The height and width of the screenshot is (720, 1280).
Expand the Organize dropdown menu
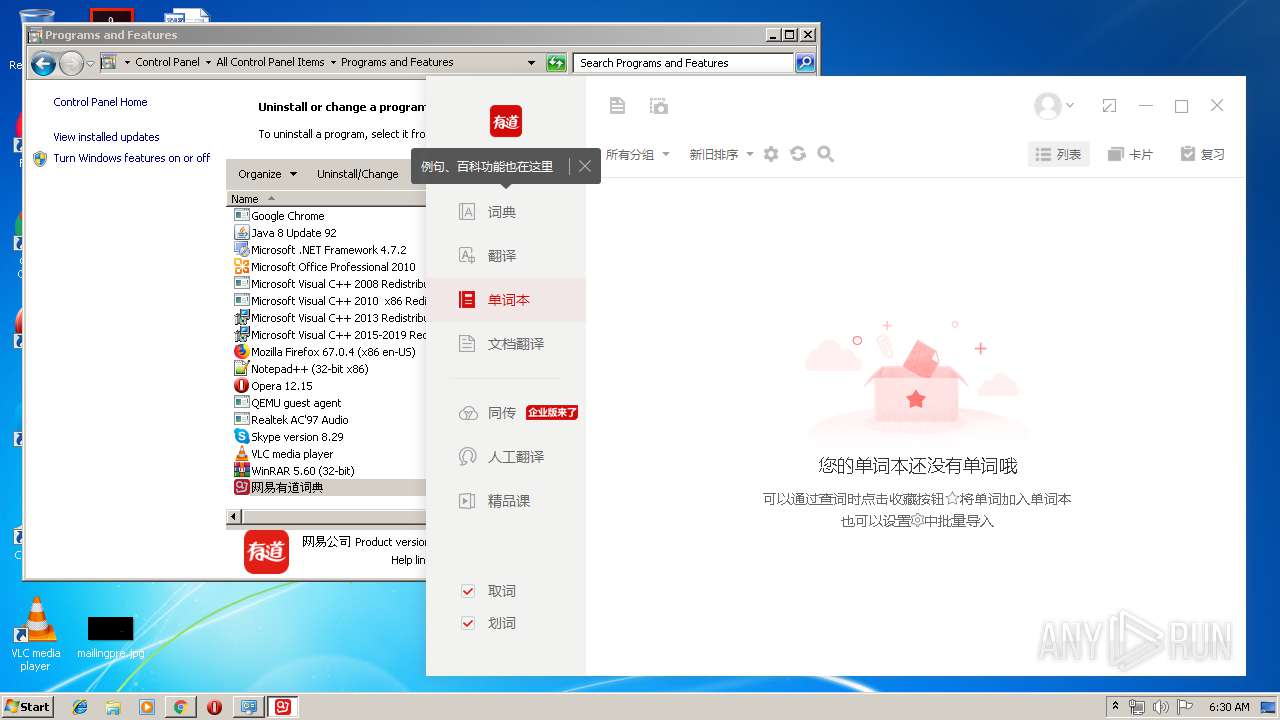tap(267, 174)
